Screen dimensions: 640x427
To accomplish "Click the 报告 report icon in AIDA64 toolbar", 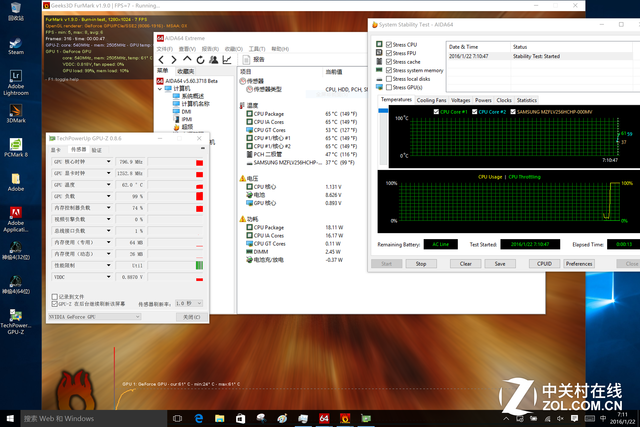I will pos(246,60).
